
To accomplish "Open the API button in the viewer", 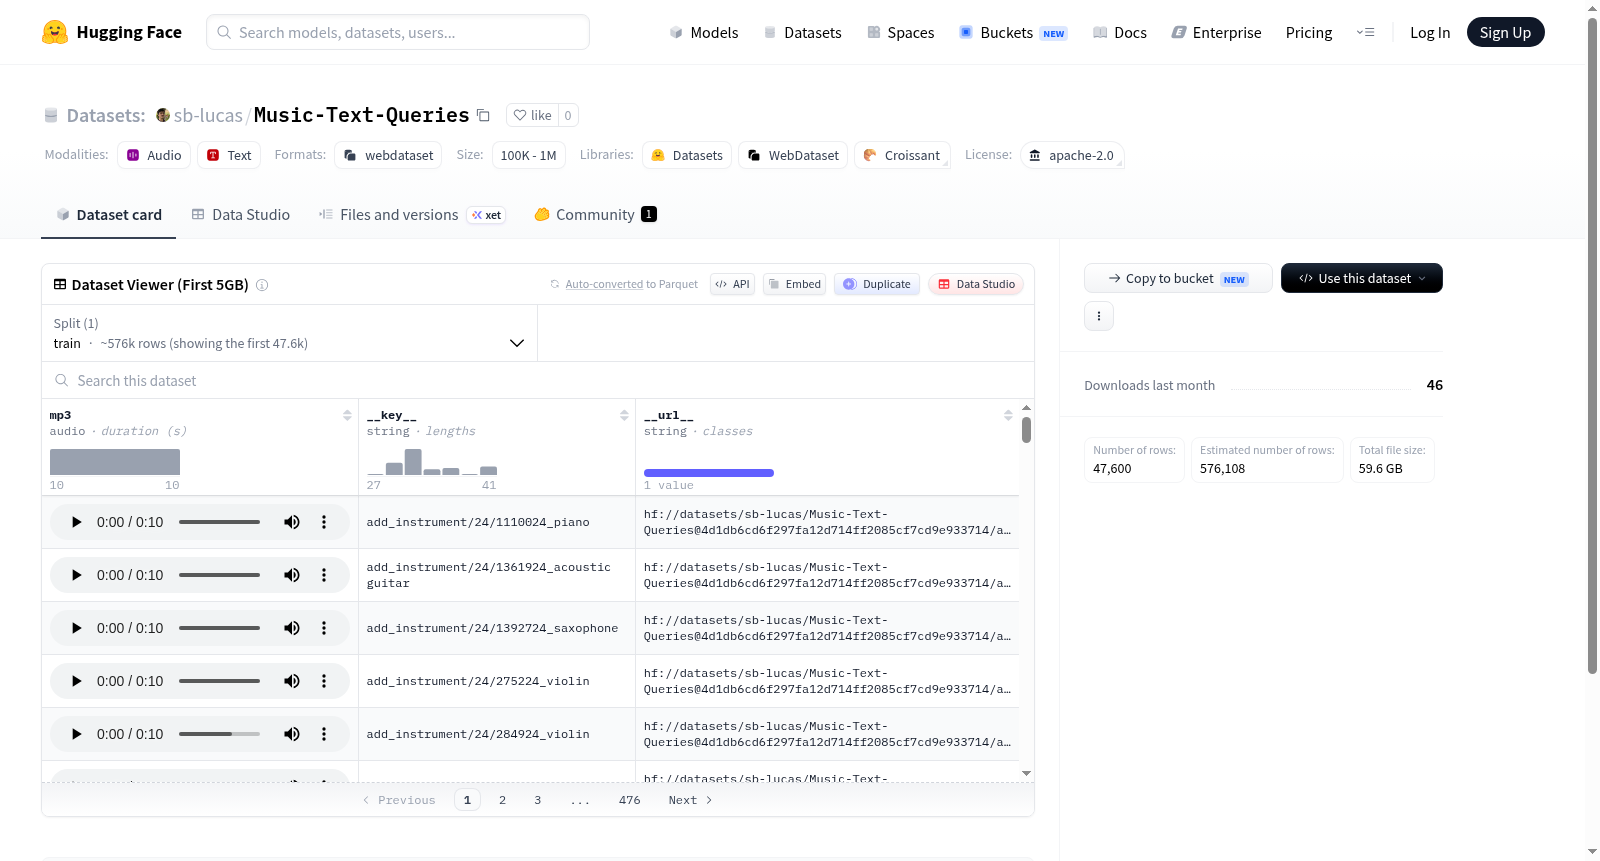I will 732,284.
